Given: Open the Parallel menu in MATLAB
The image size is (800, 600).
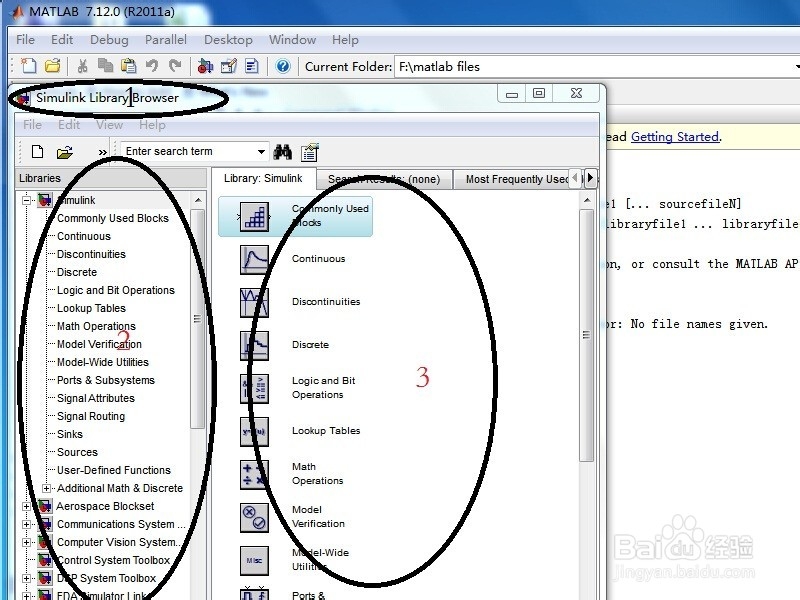Looking at the screenshot, I should [166, 40].
